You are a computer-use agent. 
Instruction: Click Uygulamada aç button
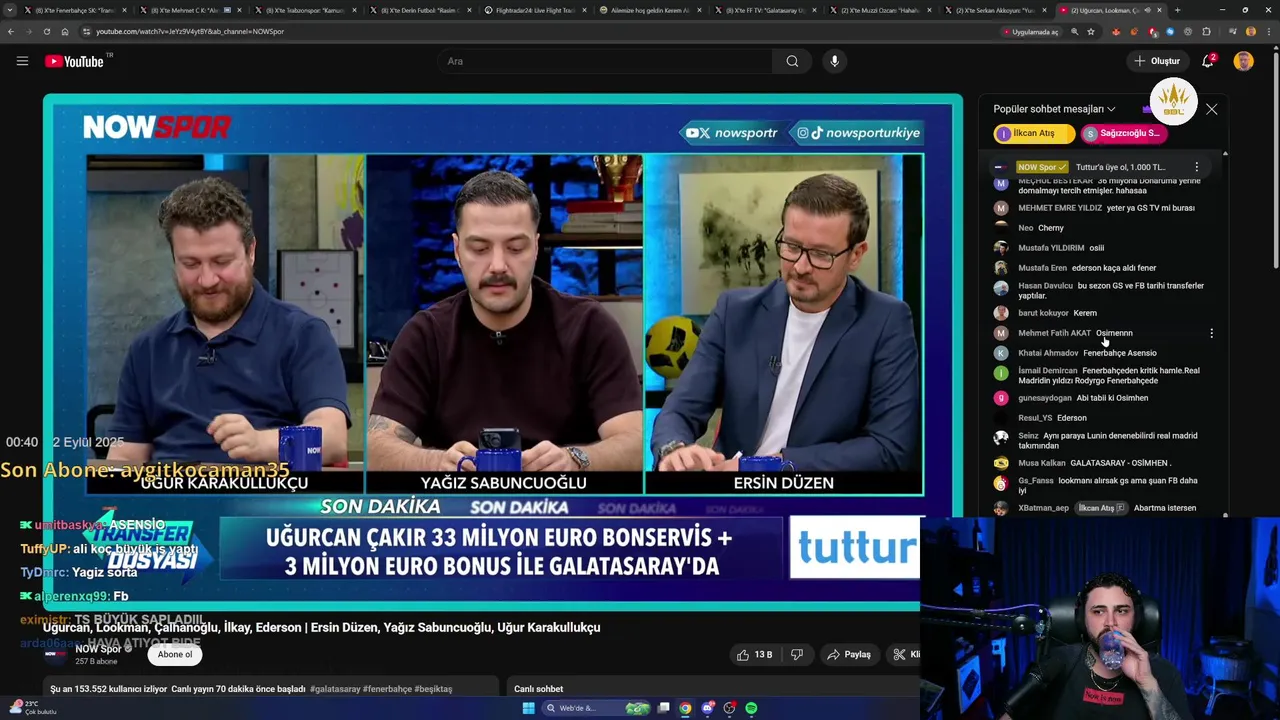point(1030,31)
